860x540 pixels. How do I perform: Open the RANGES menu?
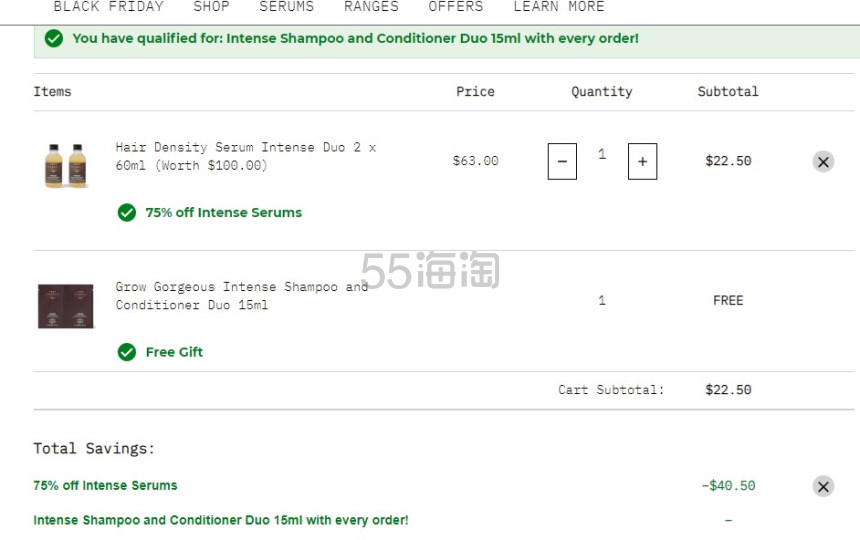tap(371, 7)
